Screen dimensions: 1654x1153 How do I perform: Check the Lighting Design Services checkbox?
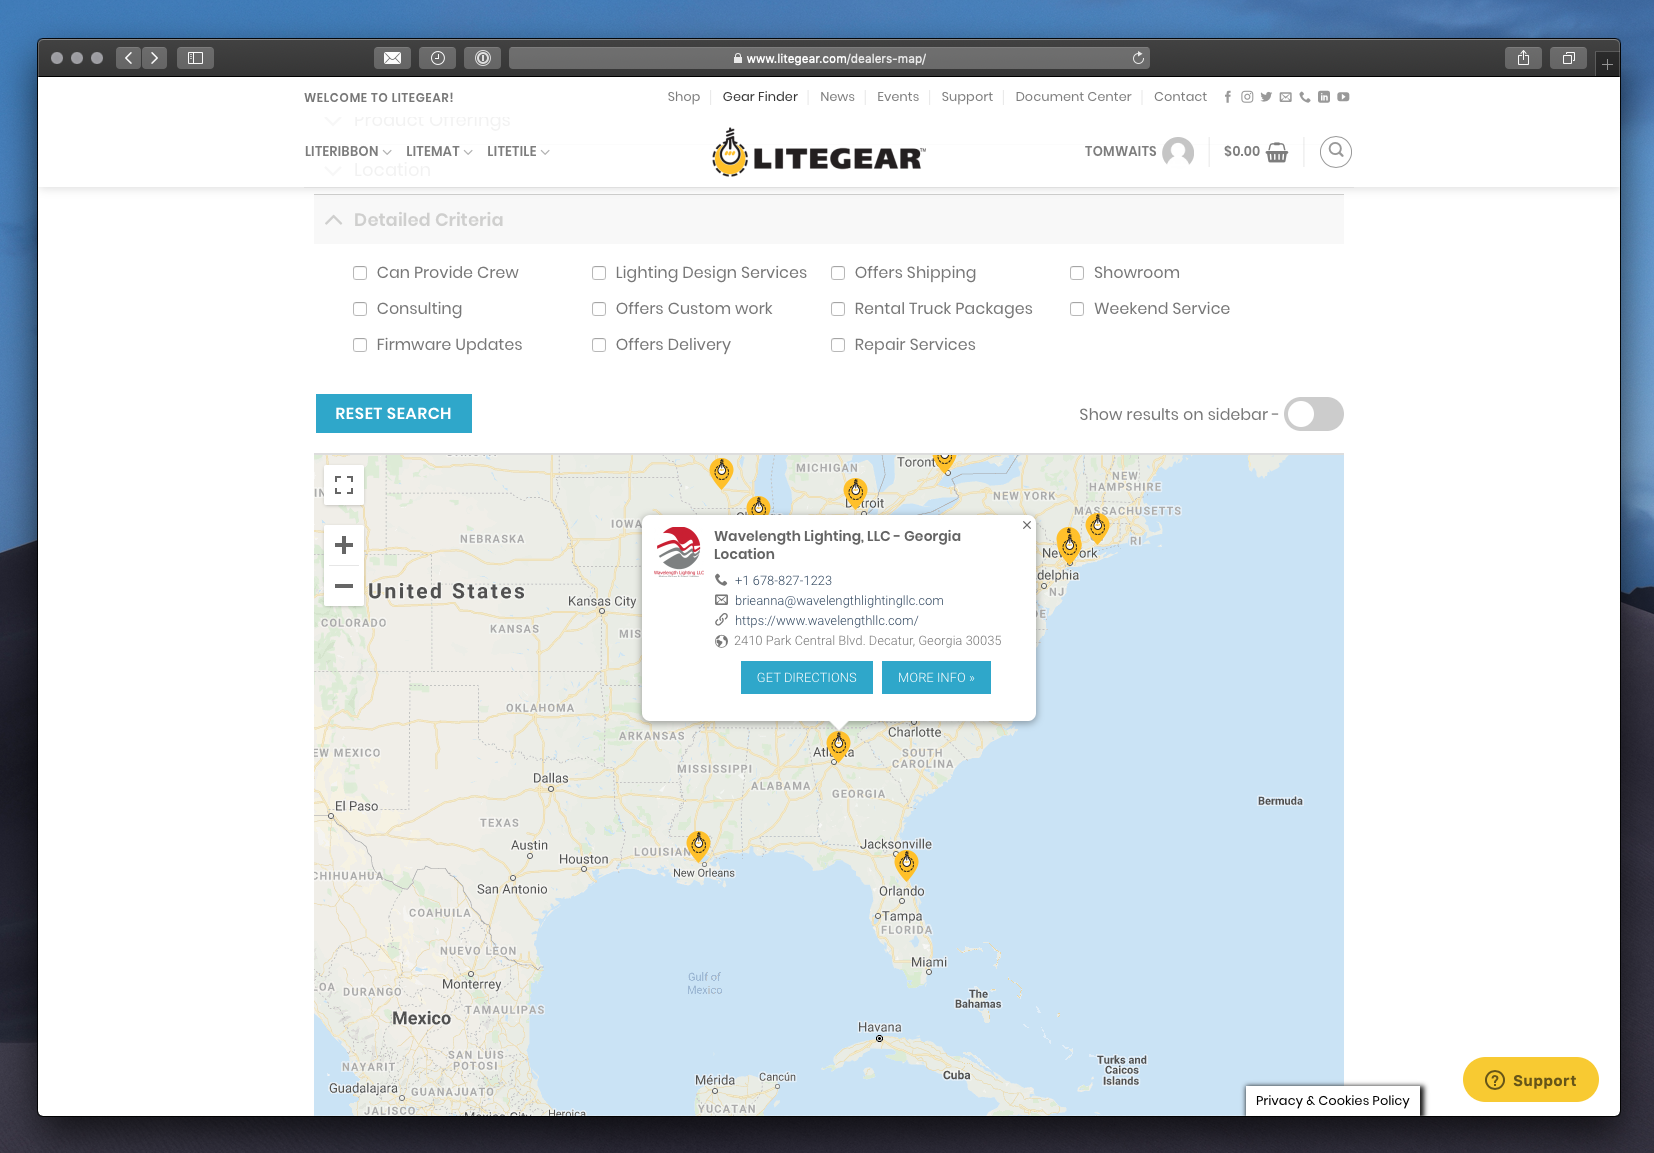[599, 273]
